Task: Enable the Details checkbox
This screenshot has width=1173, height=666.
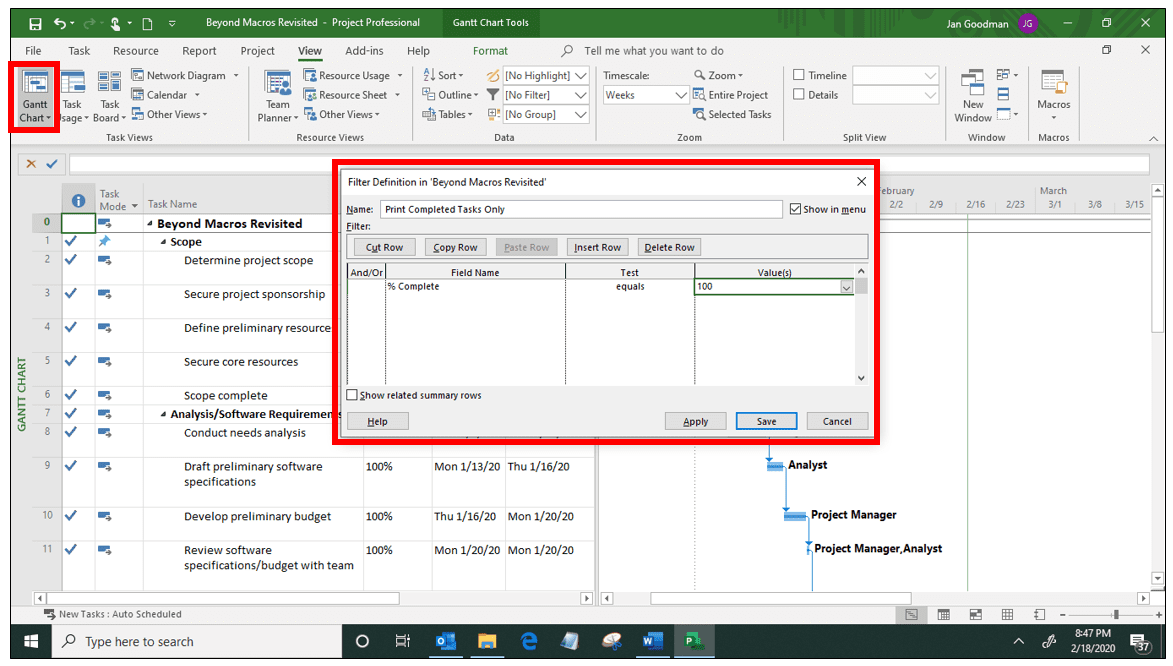Action: pyautogui.click(x=799, y=95)
